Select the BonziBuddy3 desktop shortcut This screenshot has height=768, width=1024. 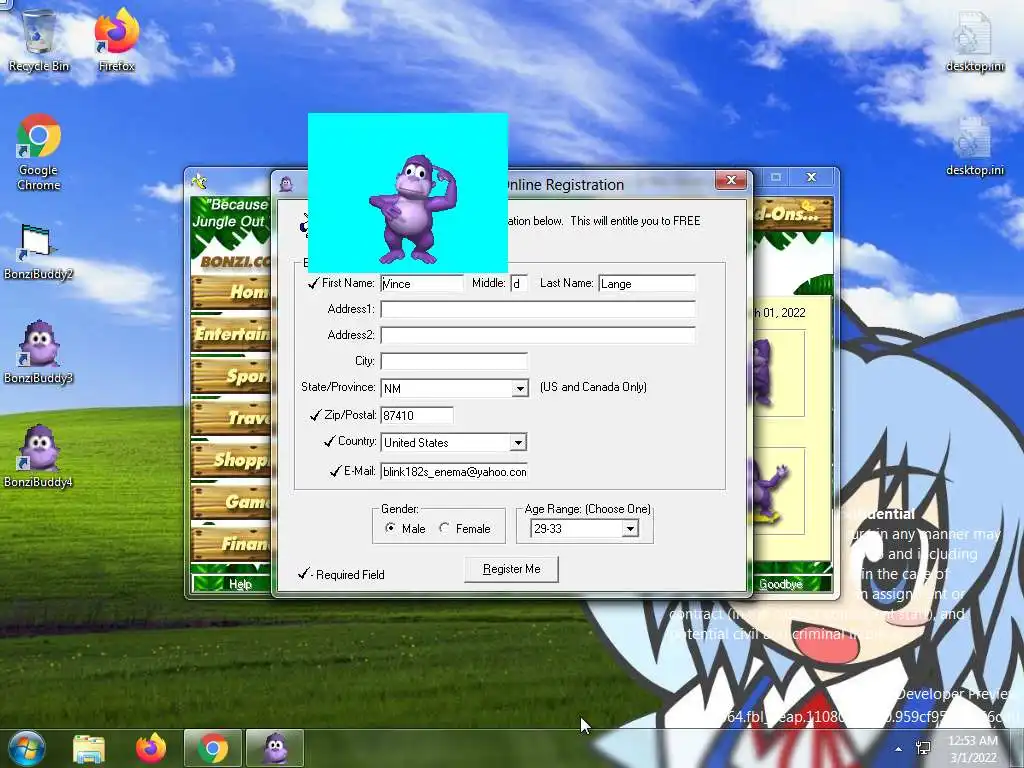click(x=38, y=353)
